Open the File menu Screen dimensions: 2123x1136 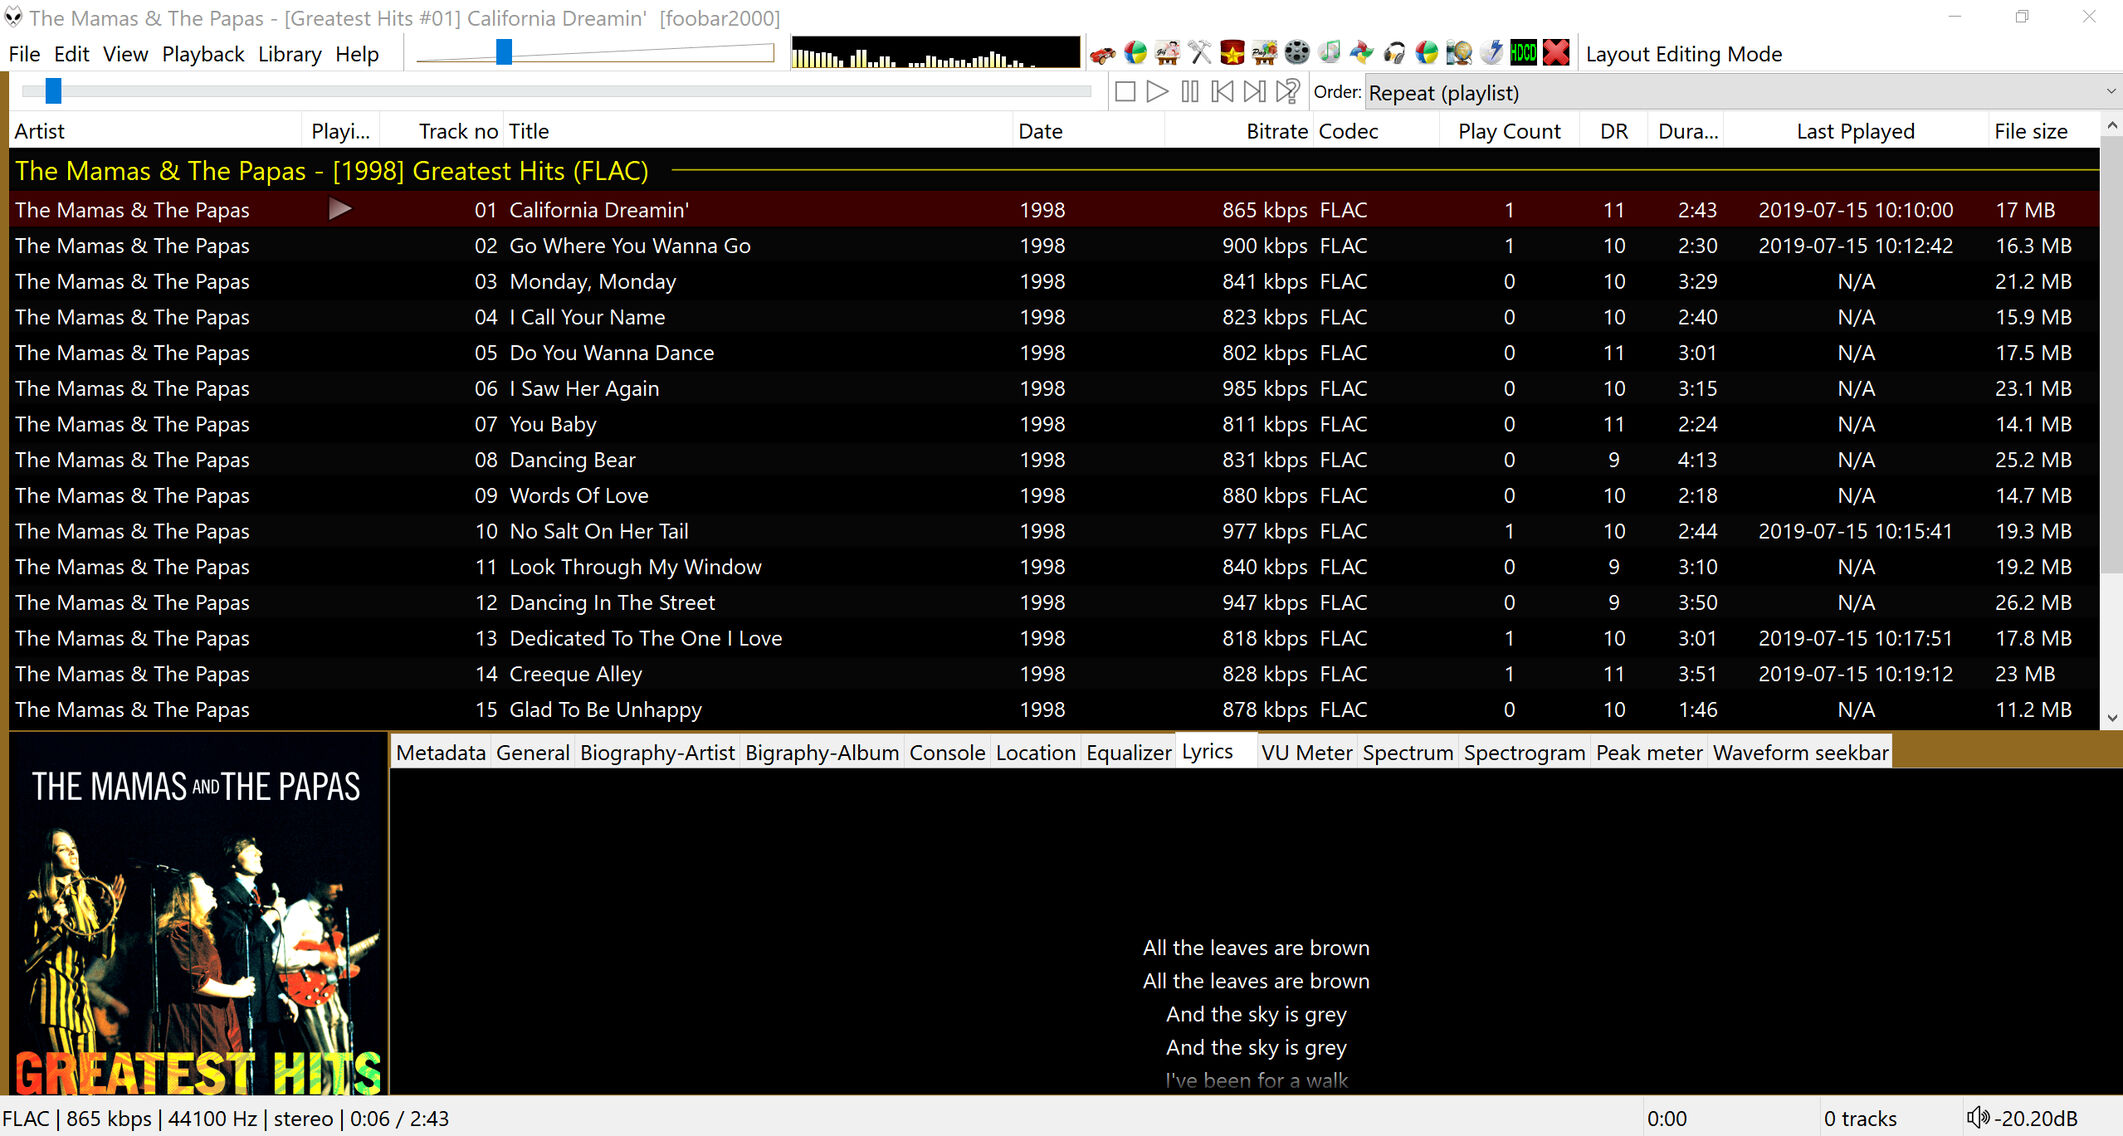pyautogui.click(x=24, y=54)
